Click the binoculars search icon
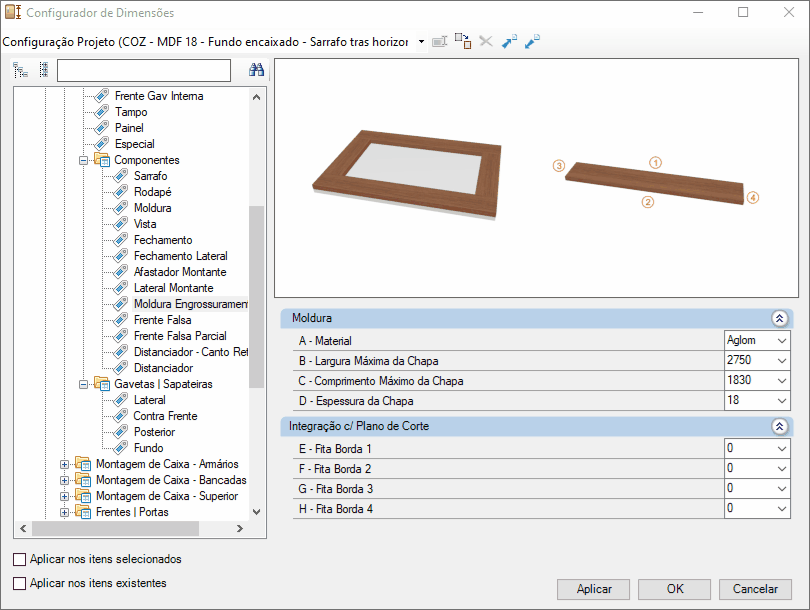 click(256, 70)
